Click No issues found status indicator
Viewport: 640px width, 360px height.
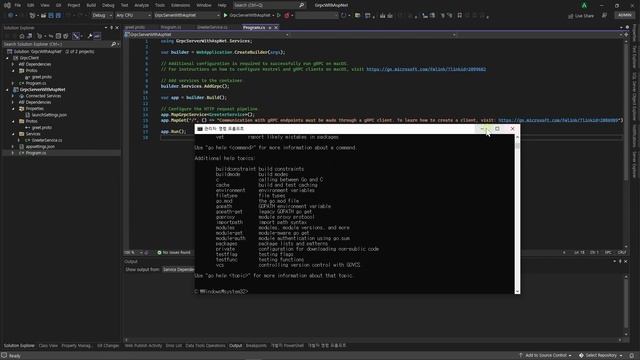(174, 253)
